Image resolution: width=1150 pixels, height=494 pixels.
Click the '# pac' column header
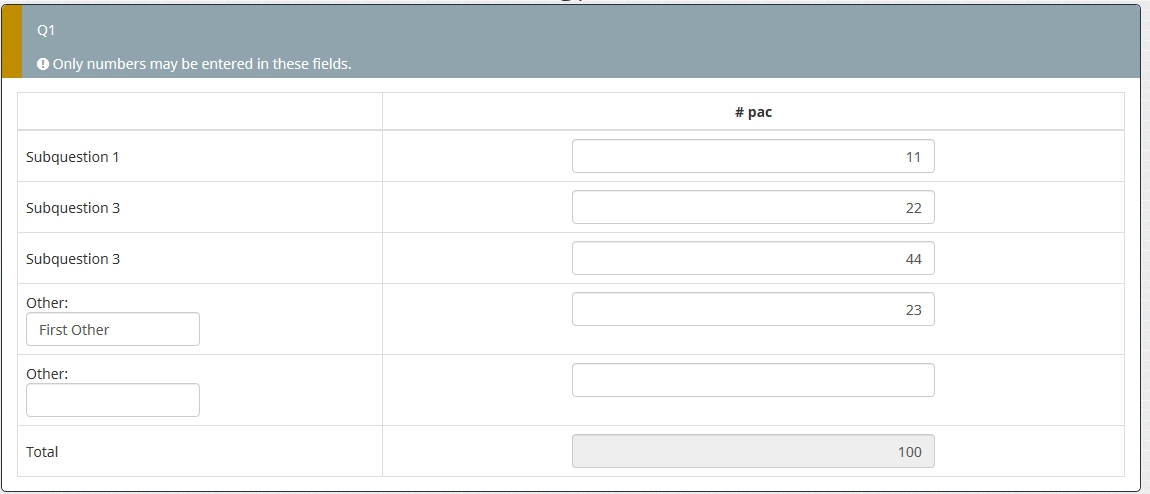753,112
